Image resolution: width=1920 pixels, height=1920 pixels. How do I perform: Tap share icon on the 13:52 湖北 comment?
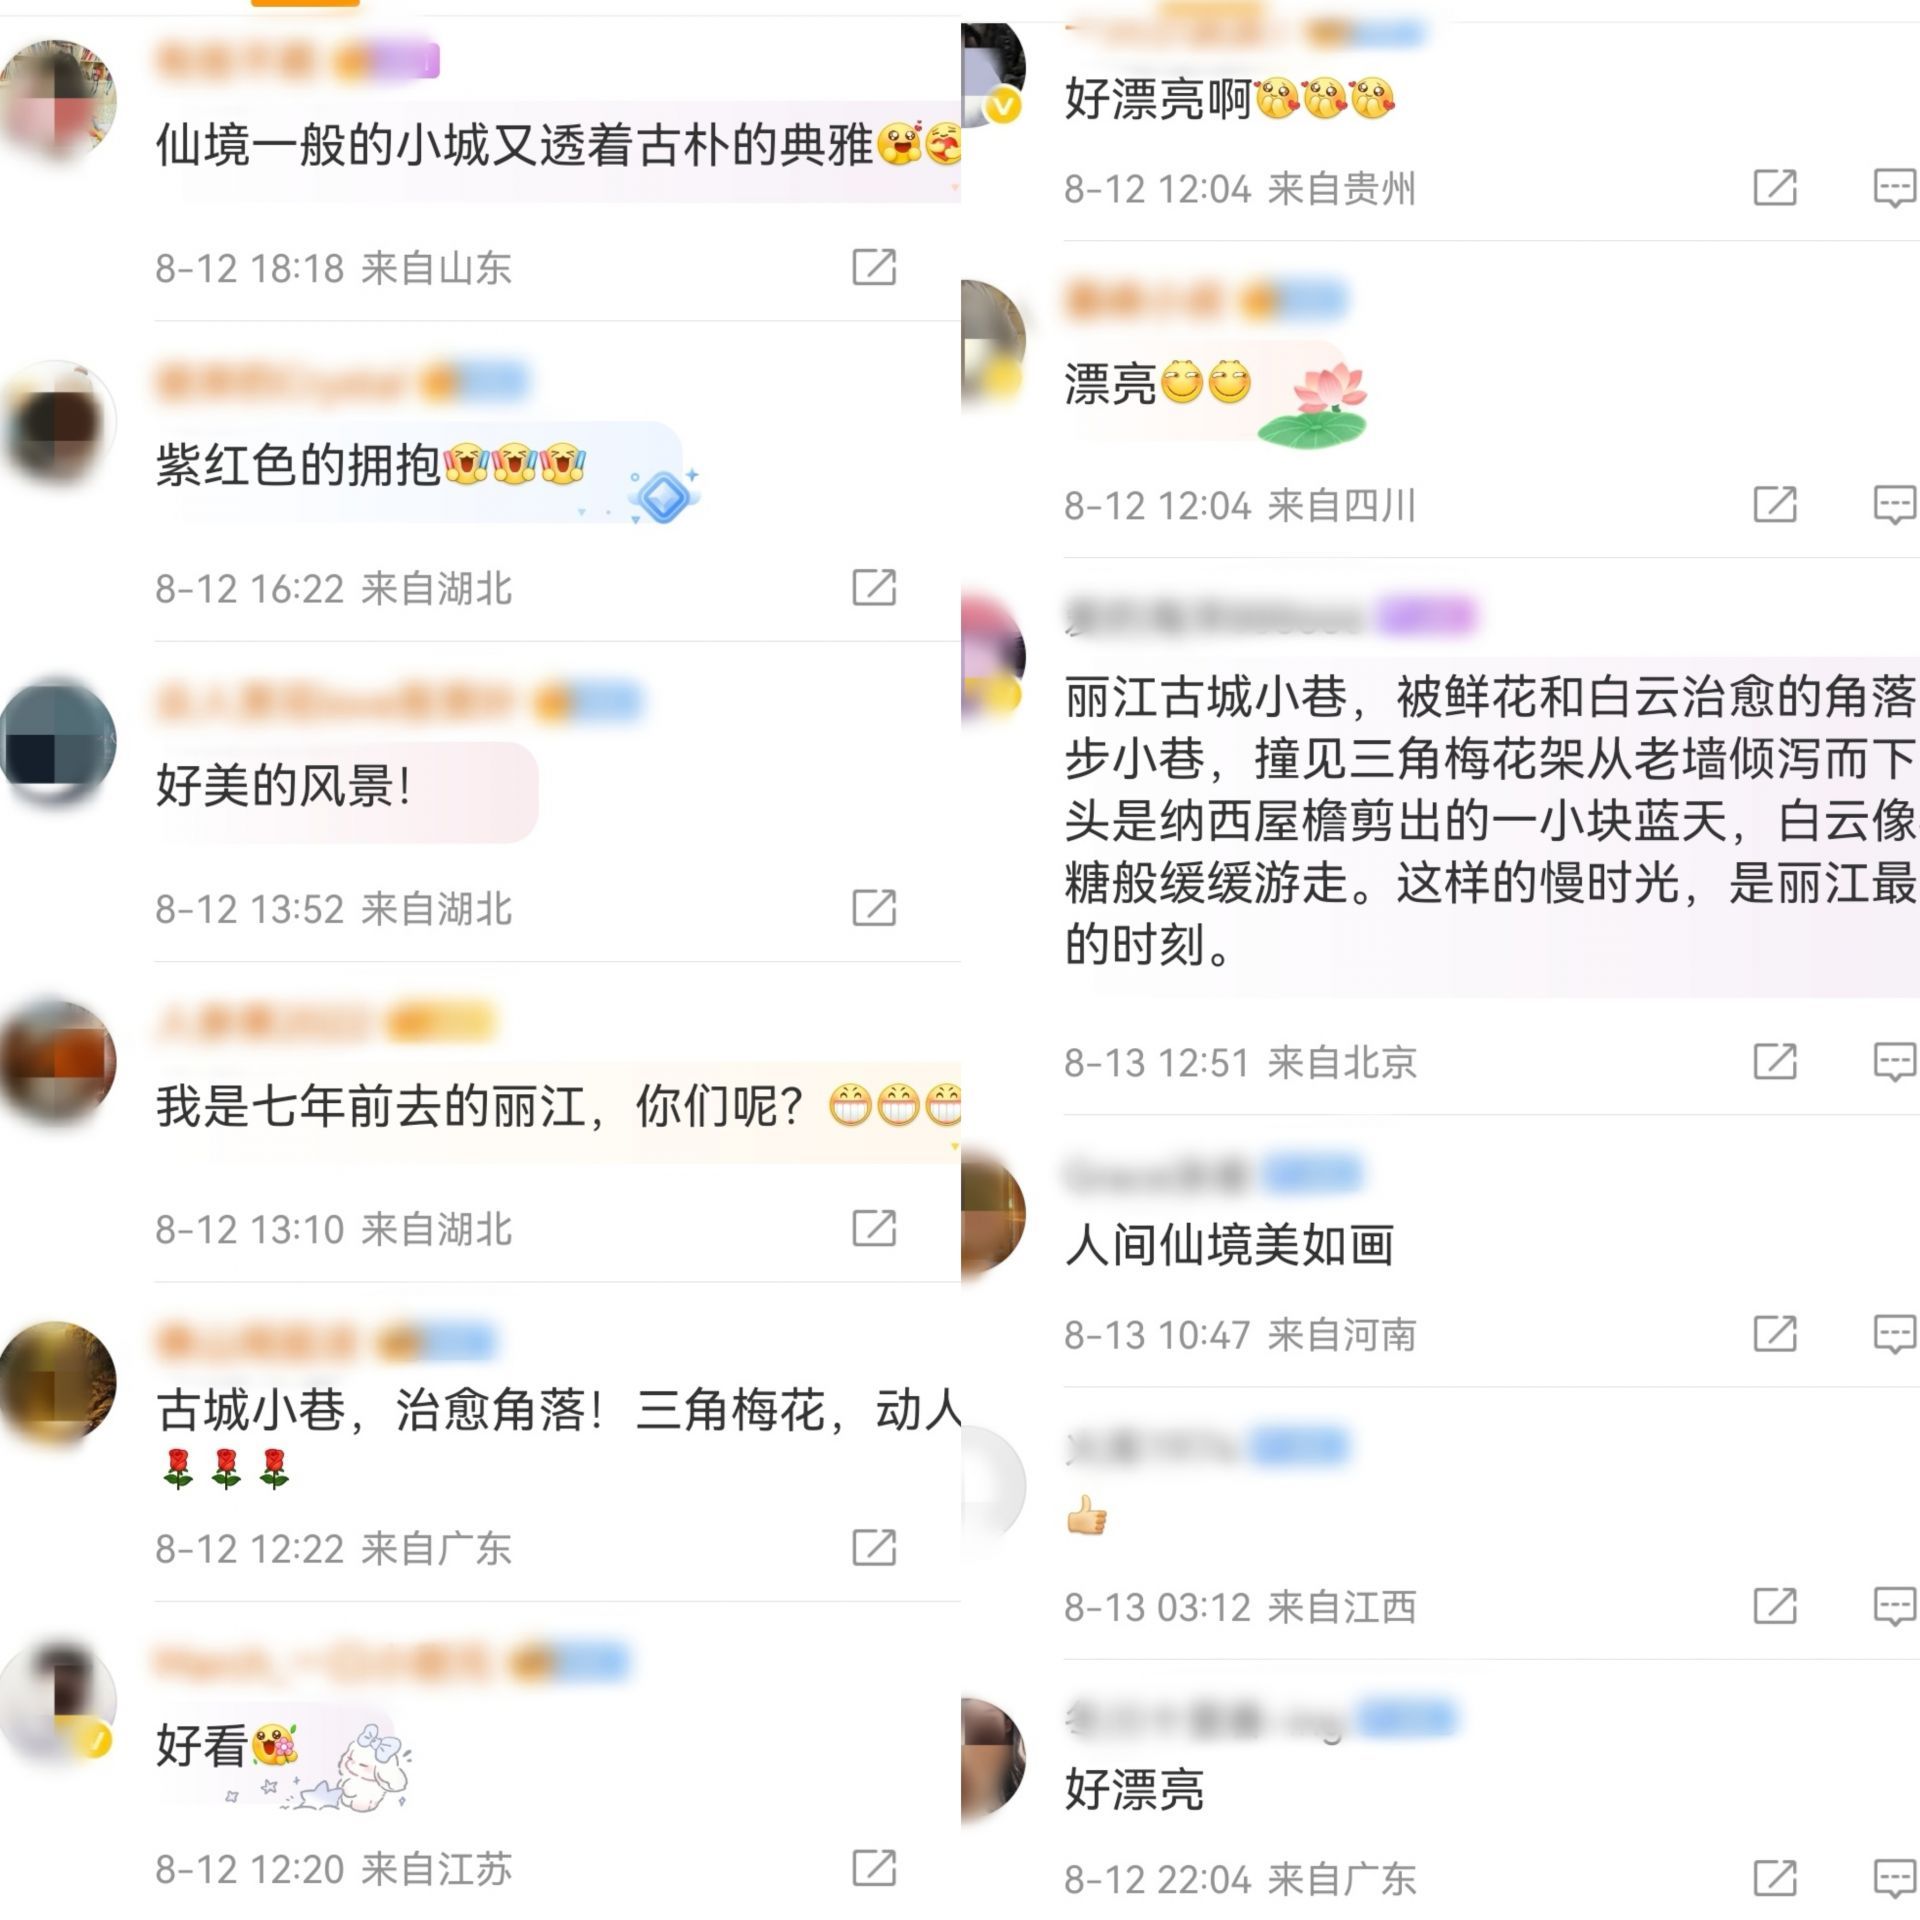coord(873,907)
